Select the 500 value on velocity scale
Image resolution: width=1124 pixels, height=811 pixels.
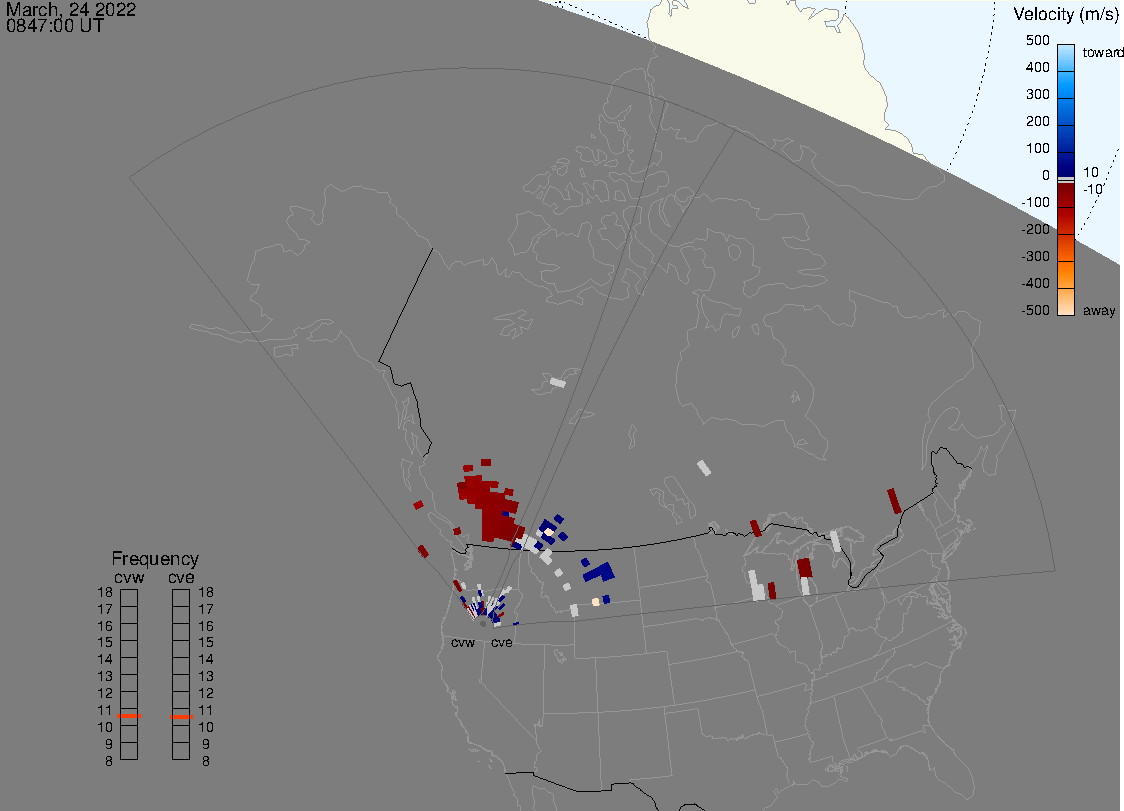(1037, 40)
